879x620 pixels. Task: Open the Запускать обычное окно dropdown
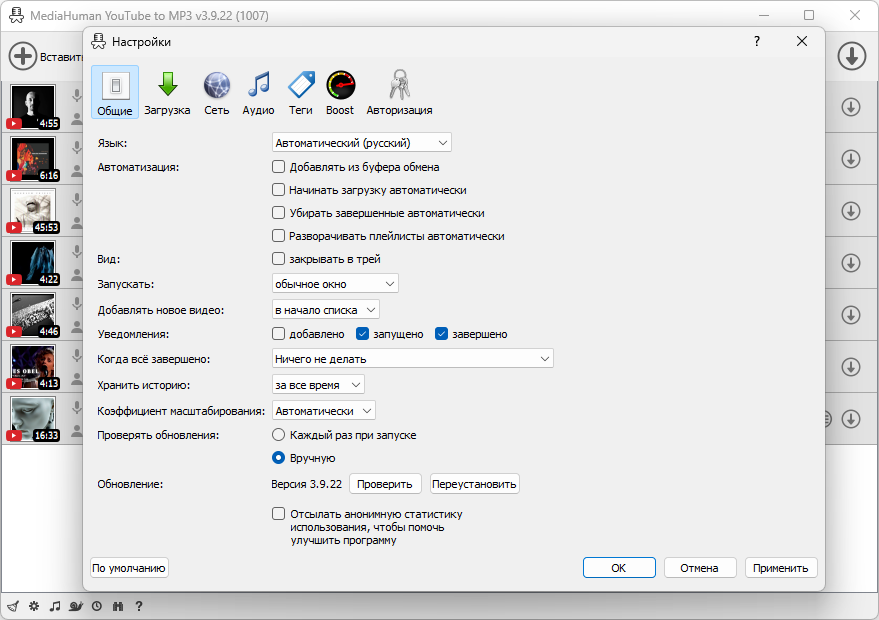tap(335, 284)
